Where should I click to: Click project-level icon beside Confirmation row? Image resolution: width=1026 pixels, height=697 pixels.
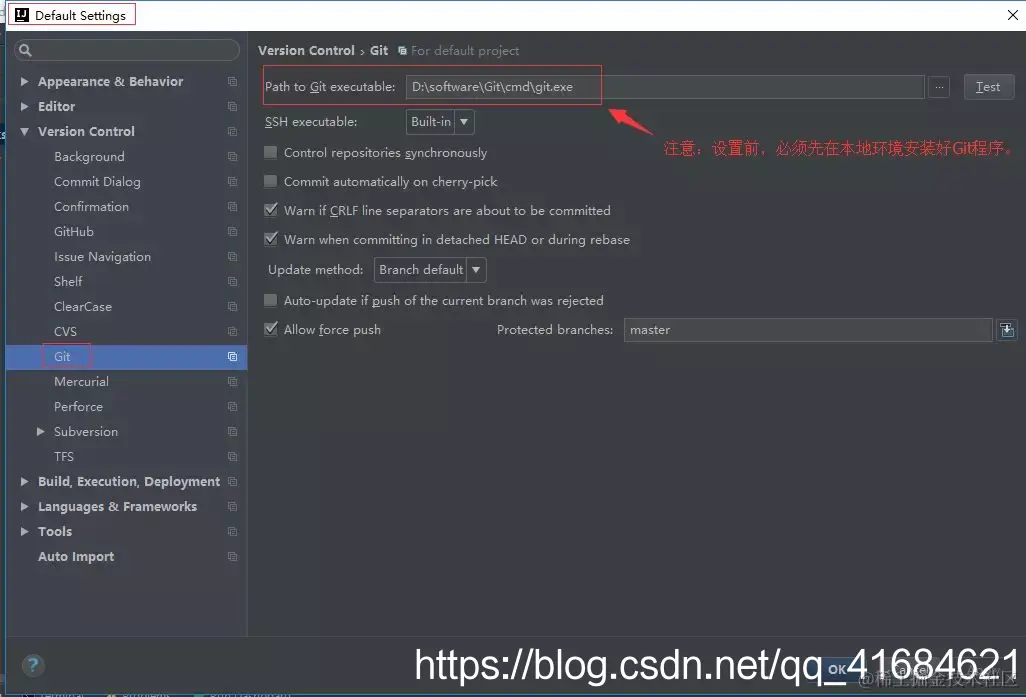(232, 206)
